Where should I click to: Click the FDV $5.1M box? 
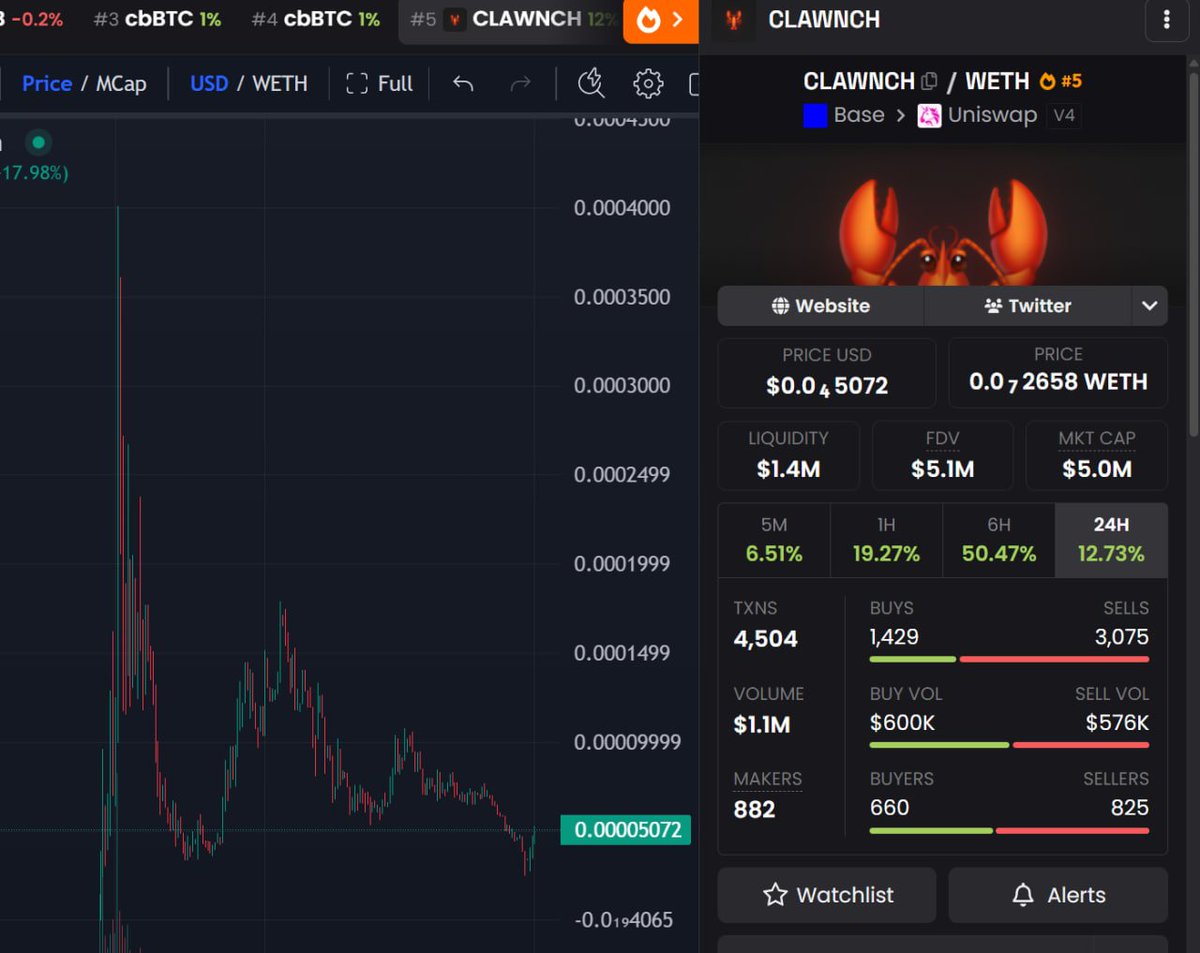[943, 455]
